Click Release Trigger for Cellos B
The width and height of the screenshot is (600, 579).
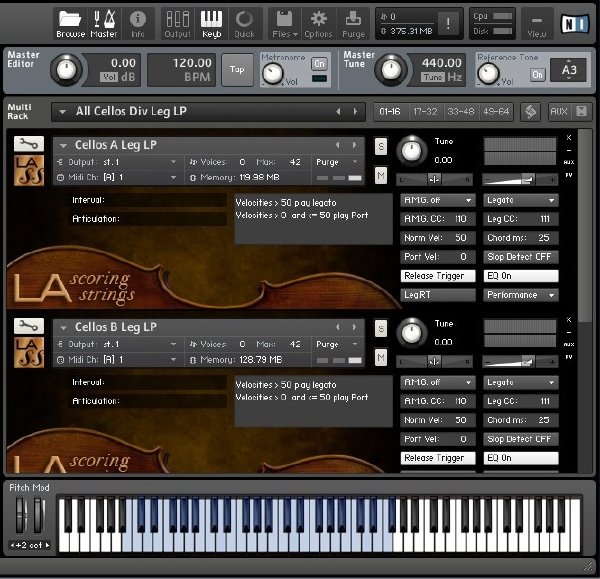click(x=438, y=458)
